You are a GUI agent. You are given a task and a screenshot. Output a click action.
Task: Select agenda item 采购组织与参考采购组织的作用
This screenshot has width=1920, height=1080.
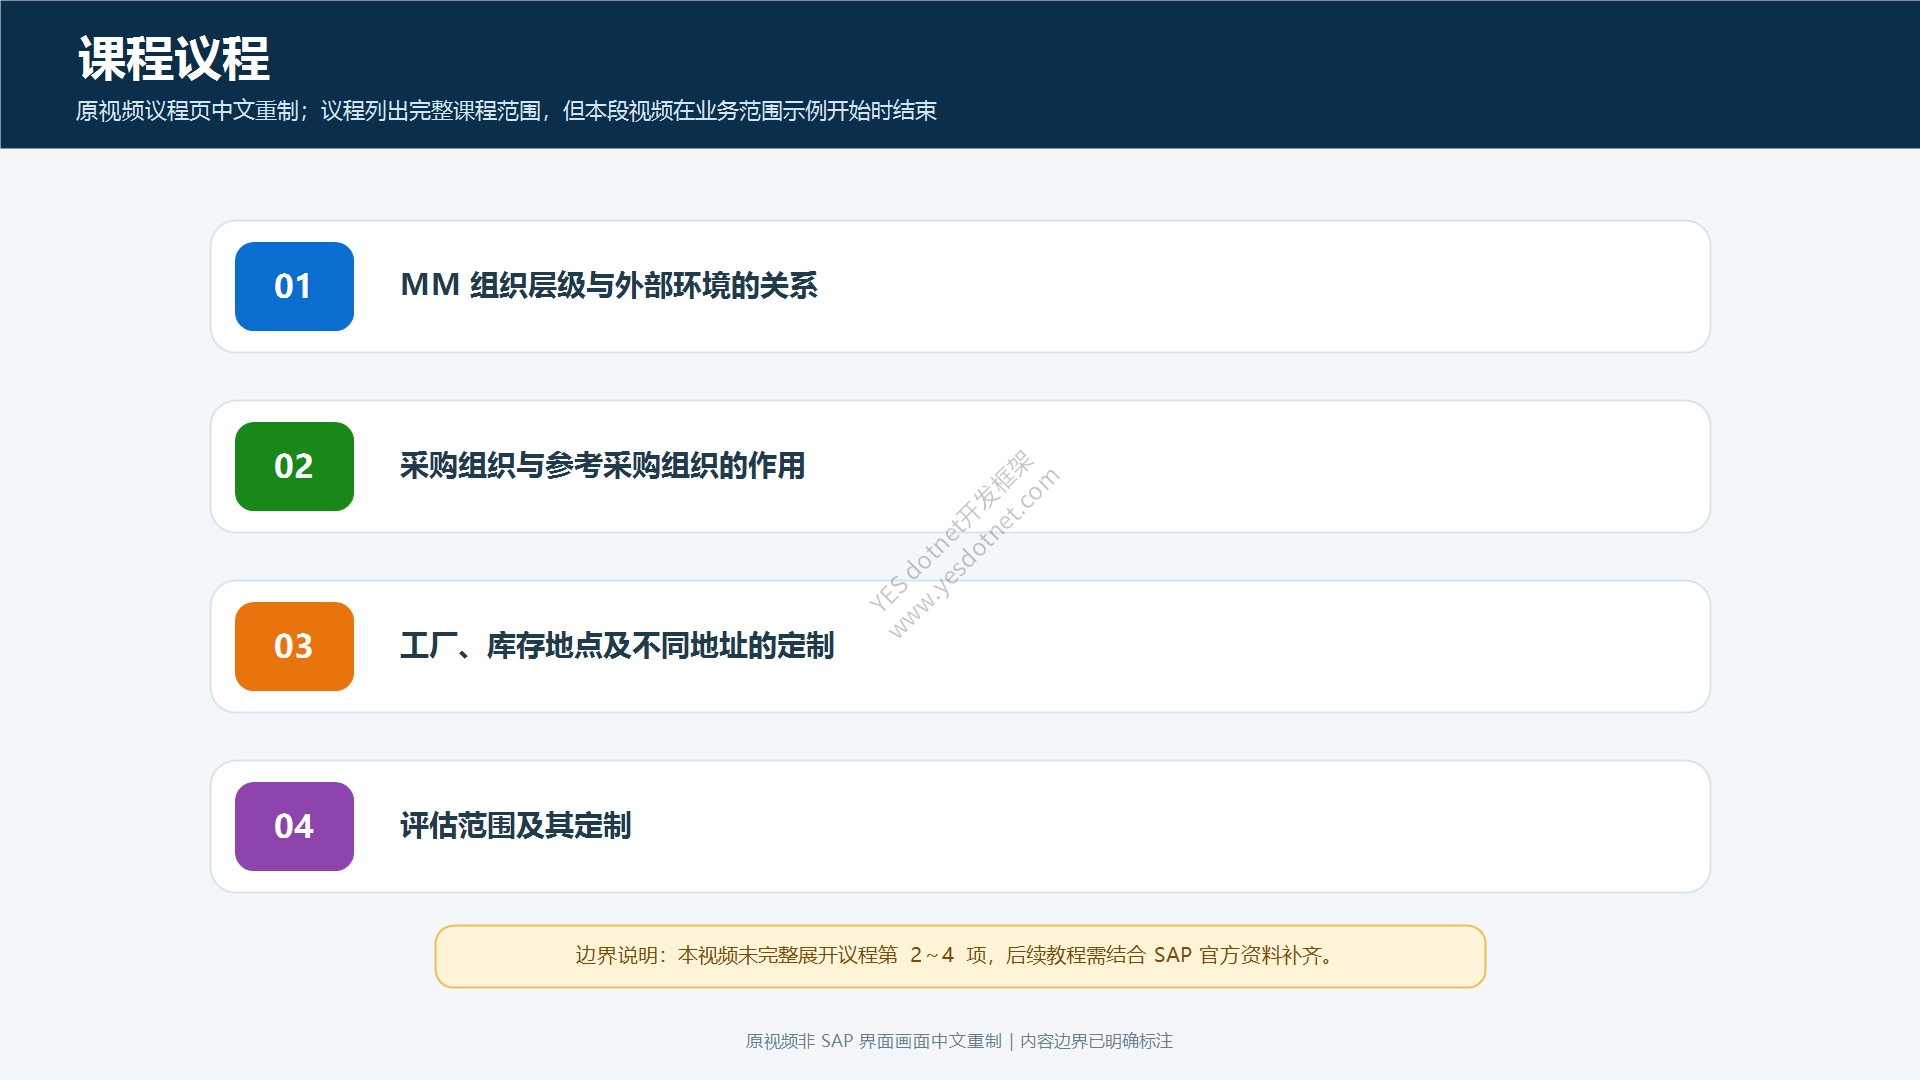click(602, 466)
